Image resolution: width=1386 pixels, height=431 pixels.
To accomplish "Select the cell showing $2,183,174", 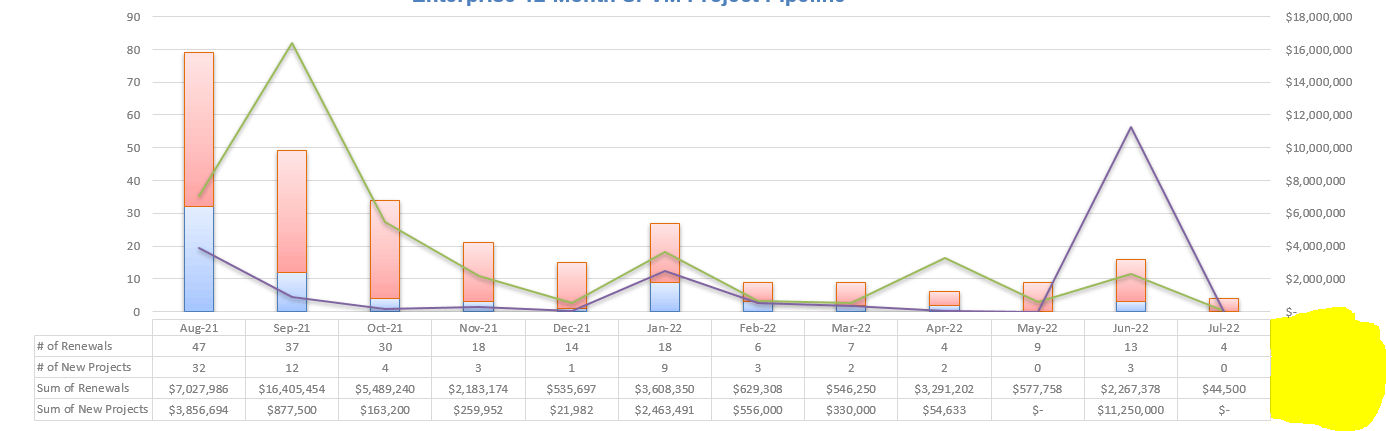I will 478,388.
